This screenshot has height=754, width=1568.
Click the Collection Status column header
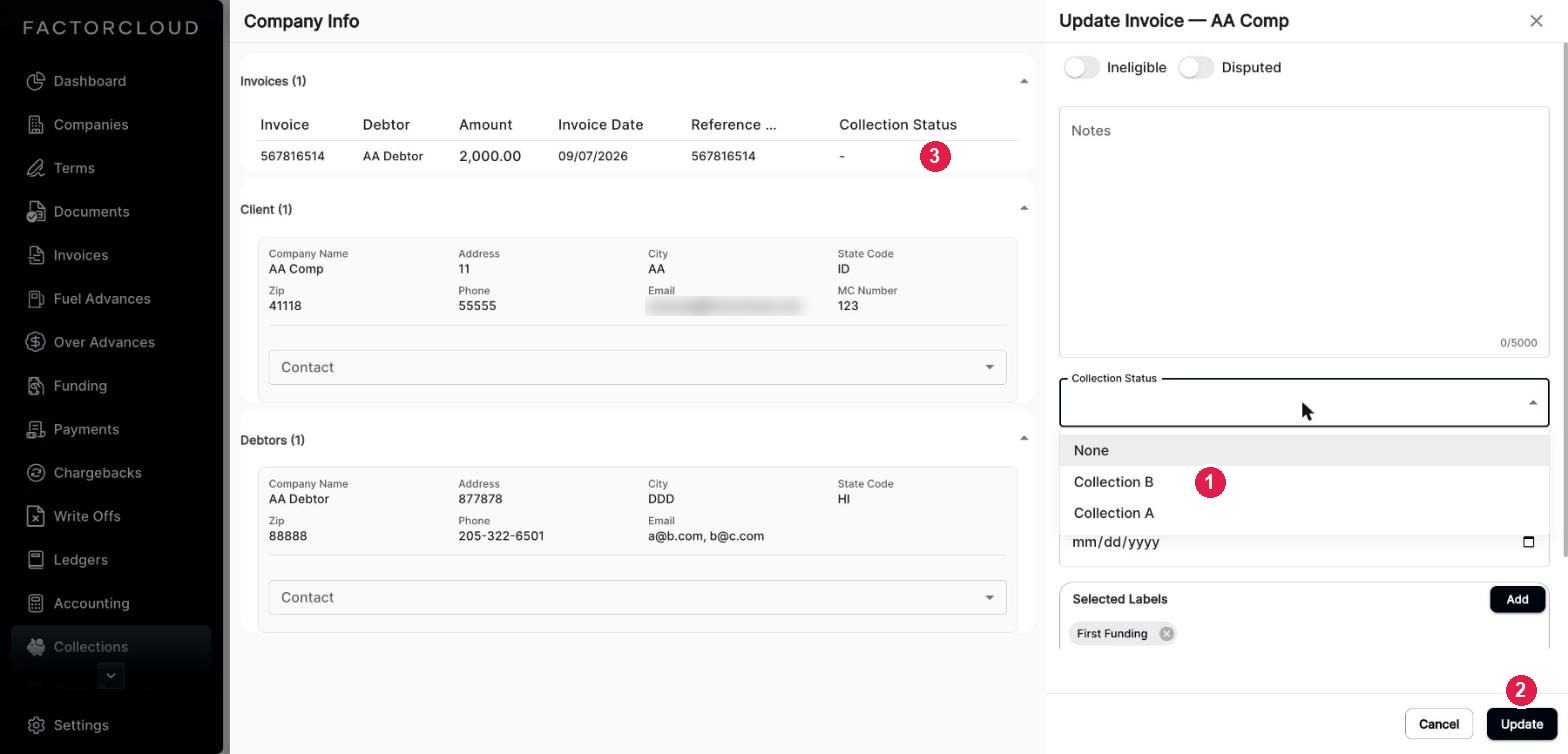pos(898,125)
